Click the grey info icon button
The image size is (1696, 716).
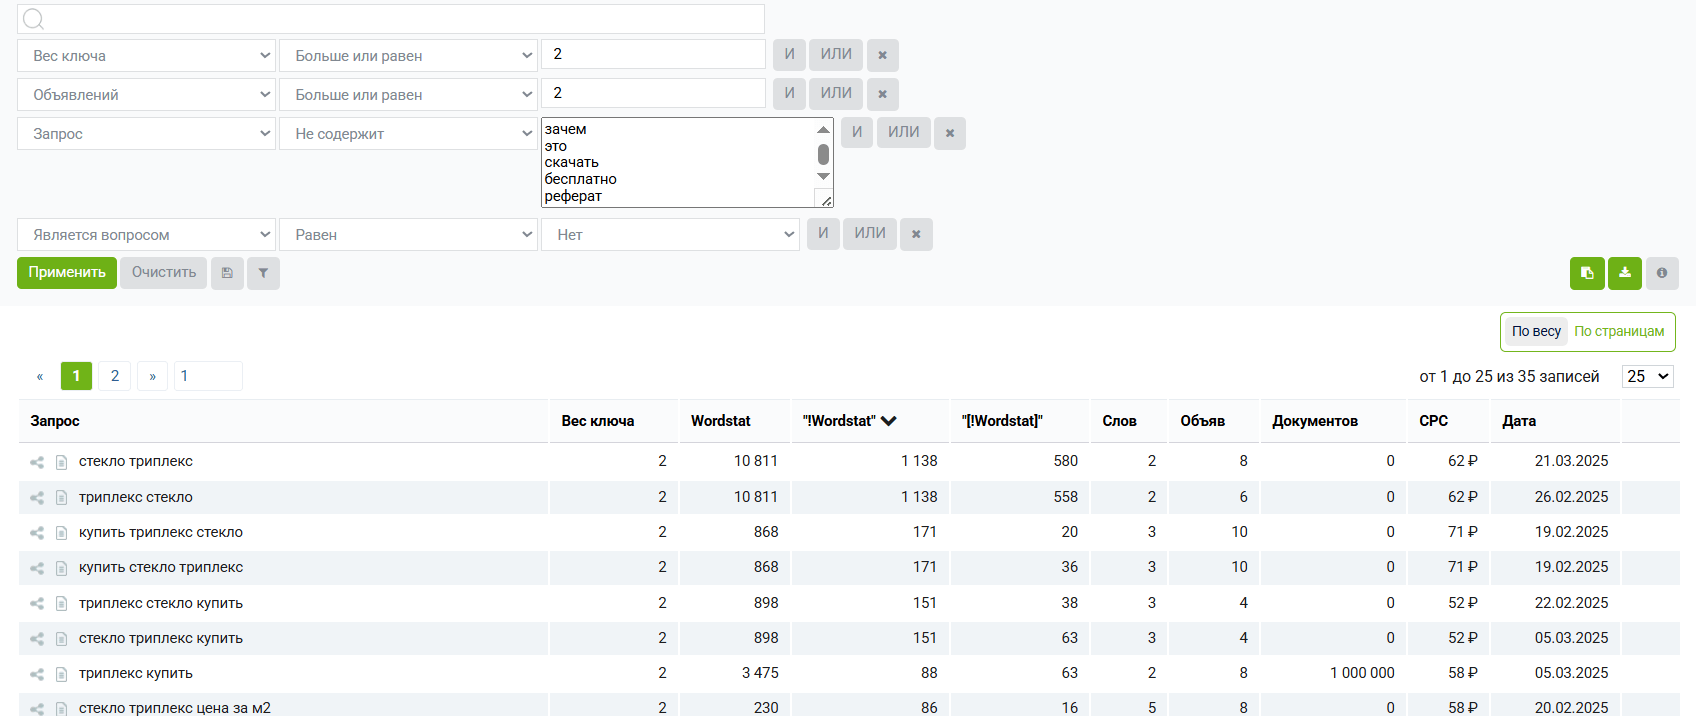1662,273
